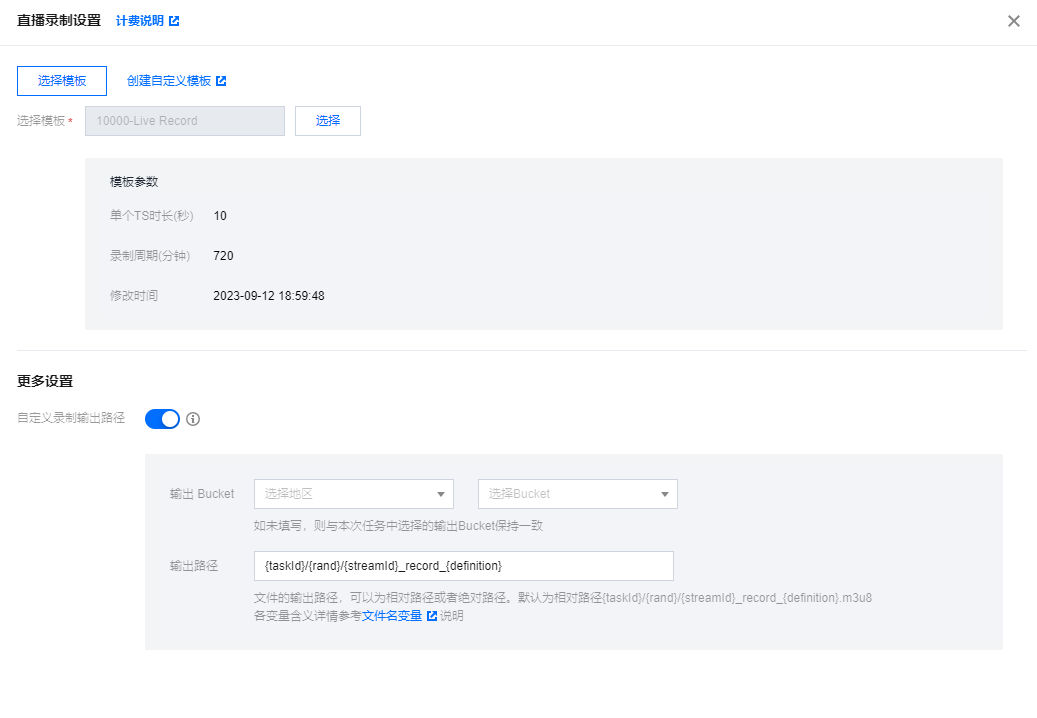Click the arrow of the 选择地区 dropdown
The image size is (1037, 718).
click(440, 494)
